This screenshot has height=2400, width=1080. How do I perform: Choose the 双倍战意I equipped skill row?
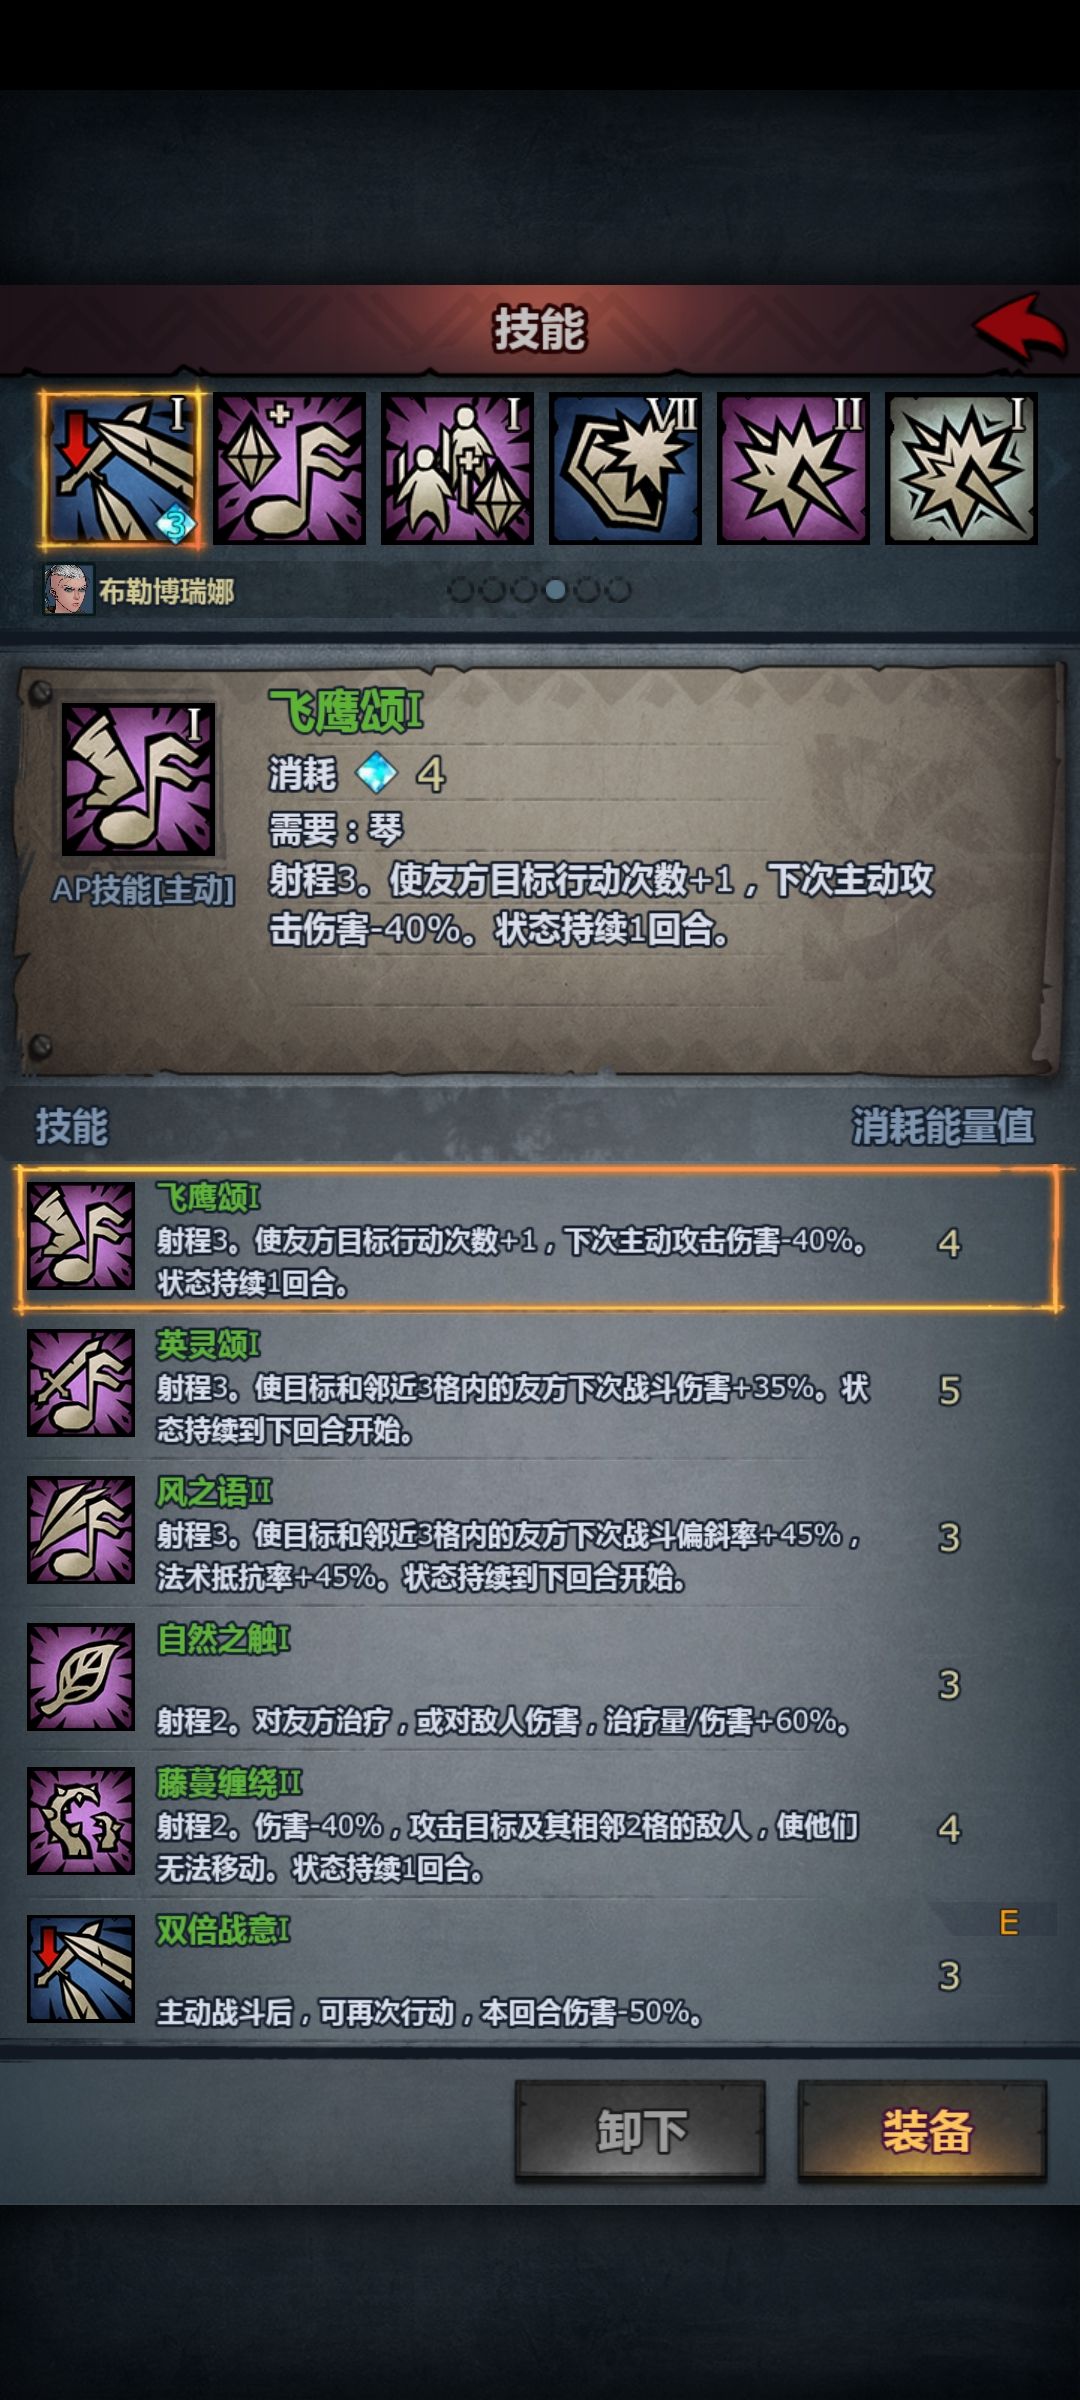540,1969
